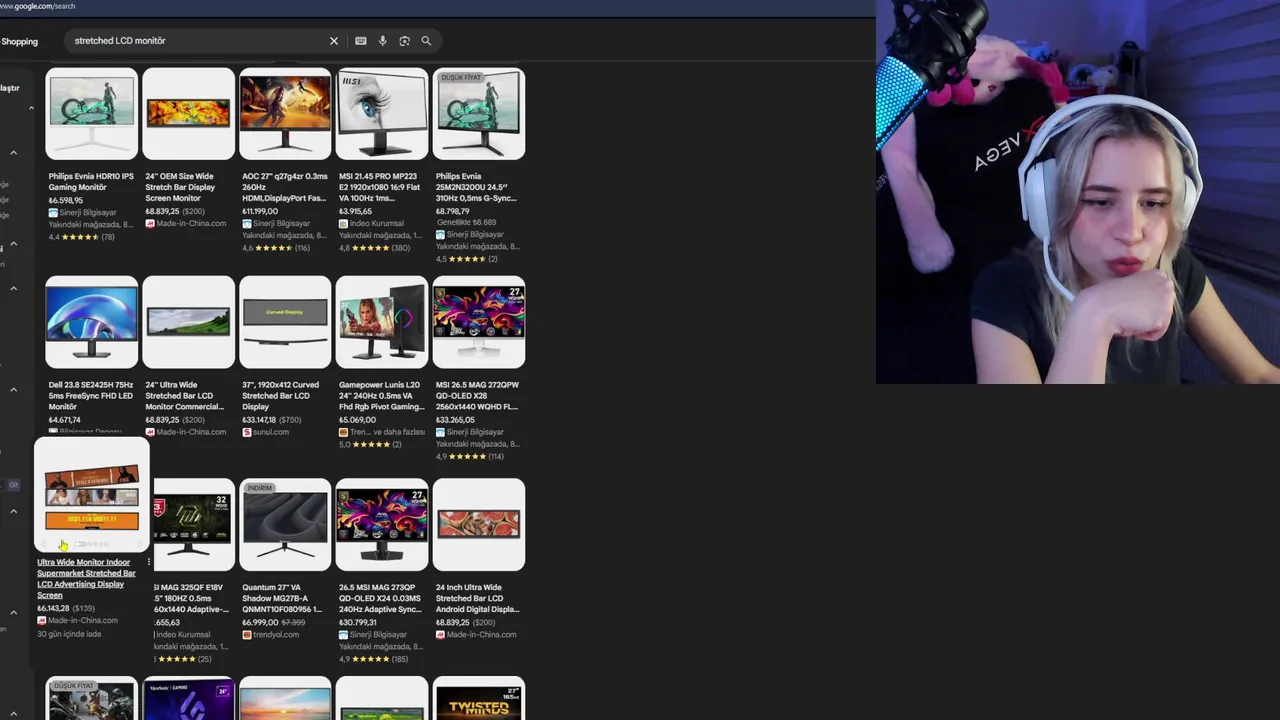Click title '24 Inch Ultra Wide Stretched Bar LCD Android'
The height and width of the screenshot is (720, 1280).
click(477, 598)
